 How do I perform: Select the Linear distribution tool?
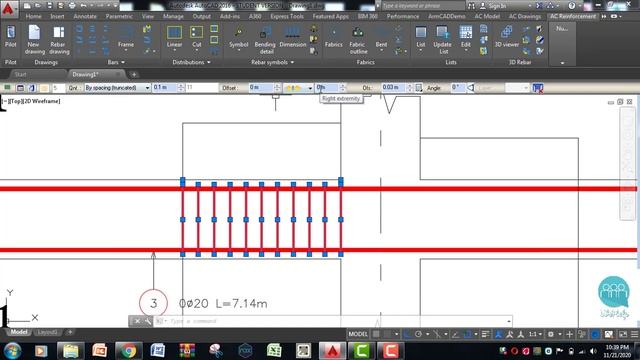click(x=174, y=38)
